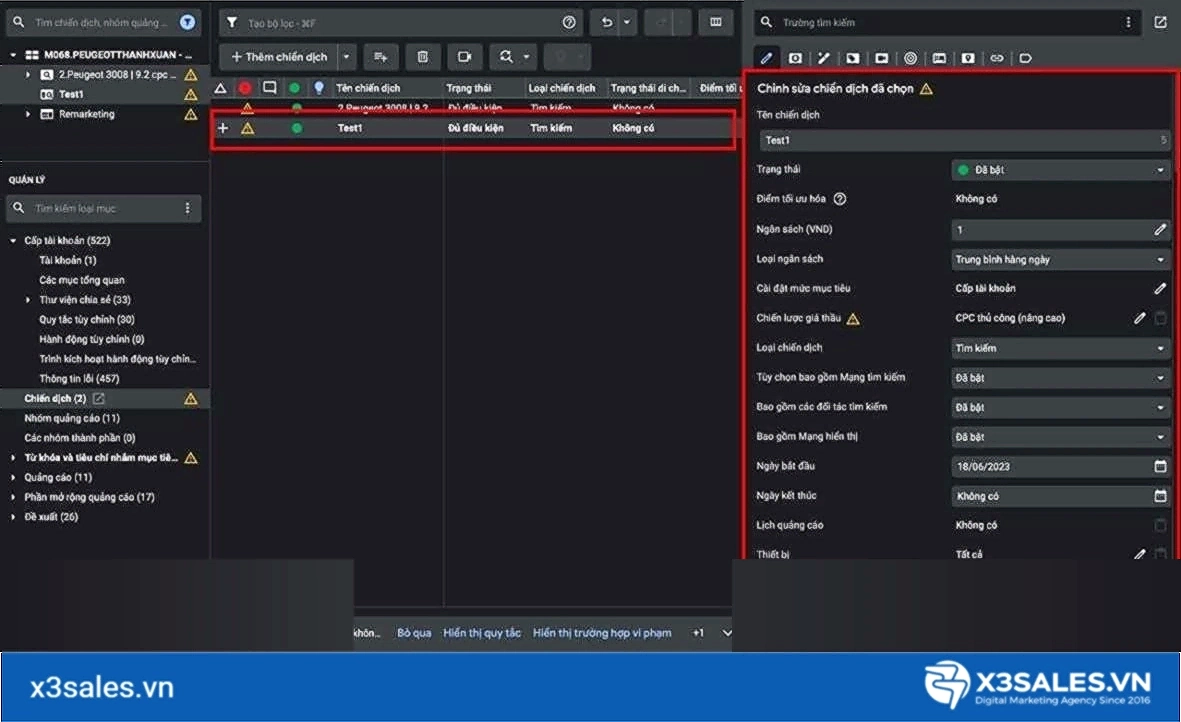Click the undo arrow button
This screenshot has width=1181, height=722.
(x=606, y=23)
